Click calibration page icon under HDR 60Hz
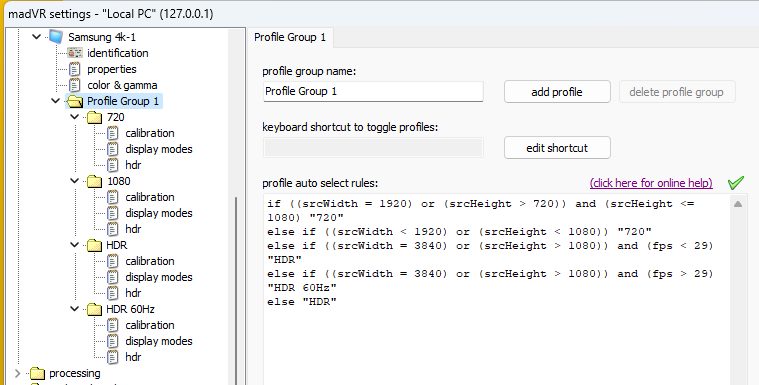The image size is (759, 385). [112, 325]
